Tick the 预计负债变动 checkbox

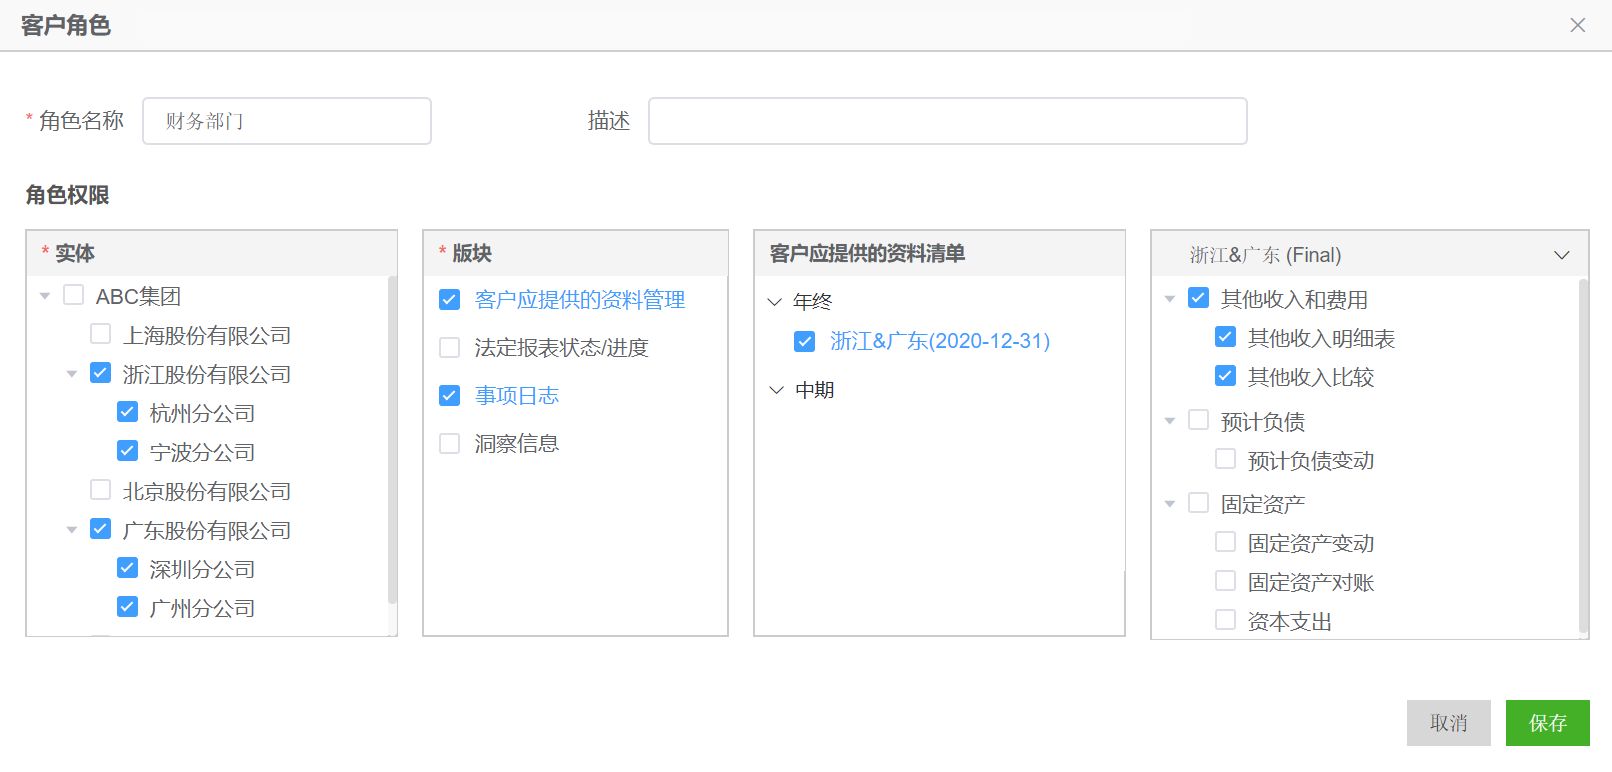coord(1225,459)
